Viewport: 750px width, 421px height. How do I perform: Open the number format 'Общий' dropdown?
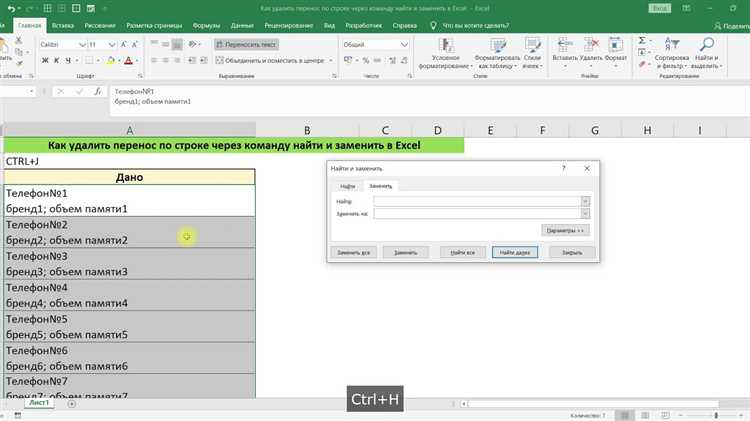tap(404, 44)
